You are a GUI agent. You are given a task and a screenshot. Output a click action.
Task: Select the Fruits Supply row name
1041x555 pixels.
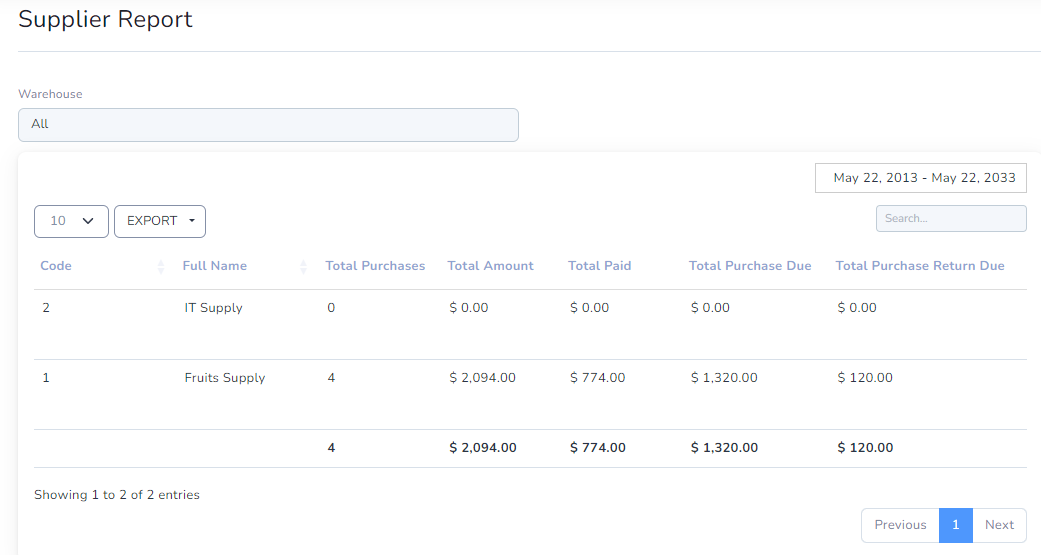pyautogui.click(x=225, y=378)
